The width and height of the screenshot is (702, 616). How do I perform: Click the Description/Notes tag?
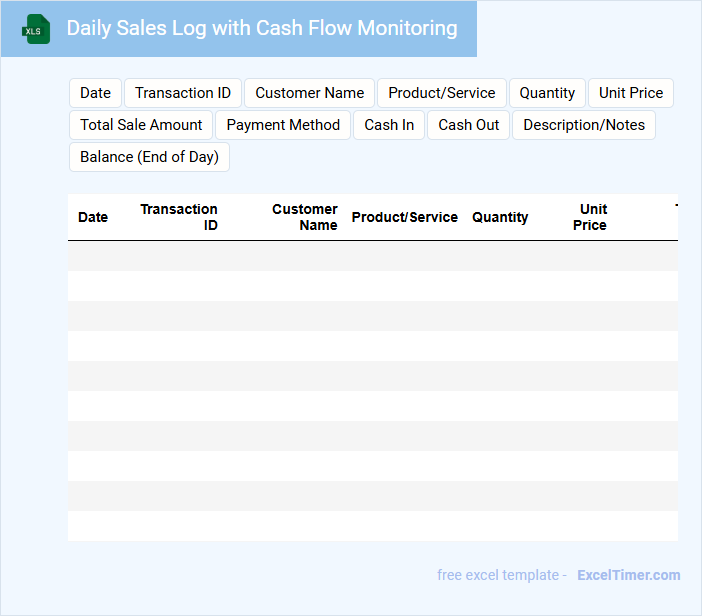(x=584, y=125)
